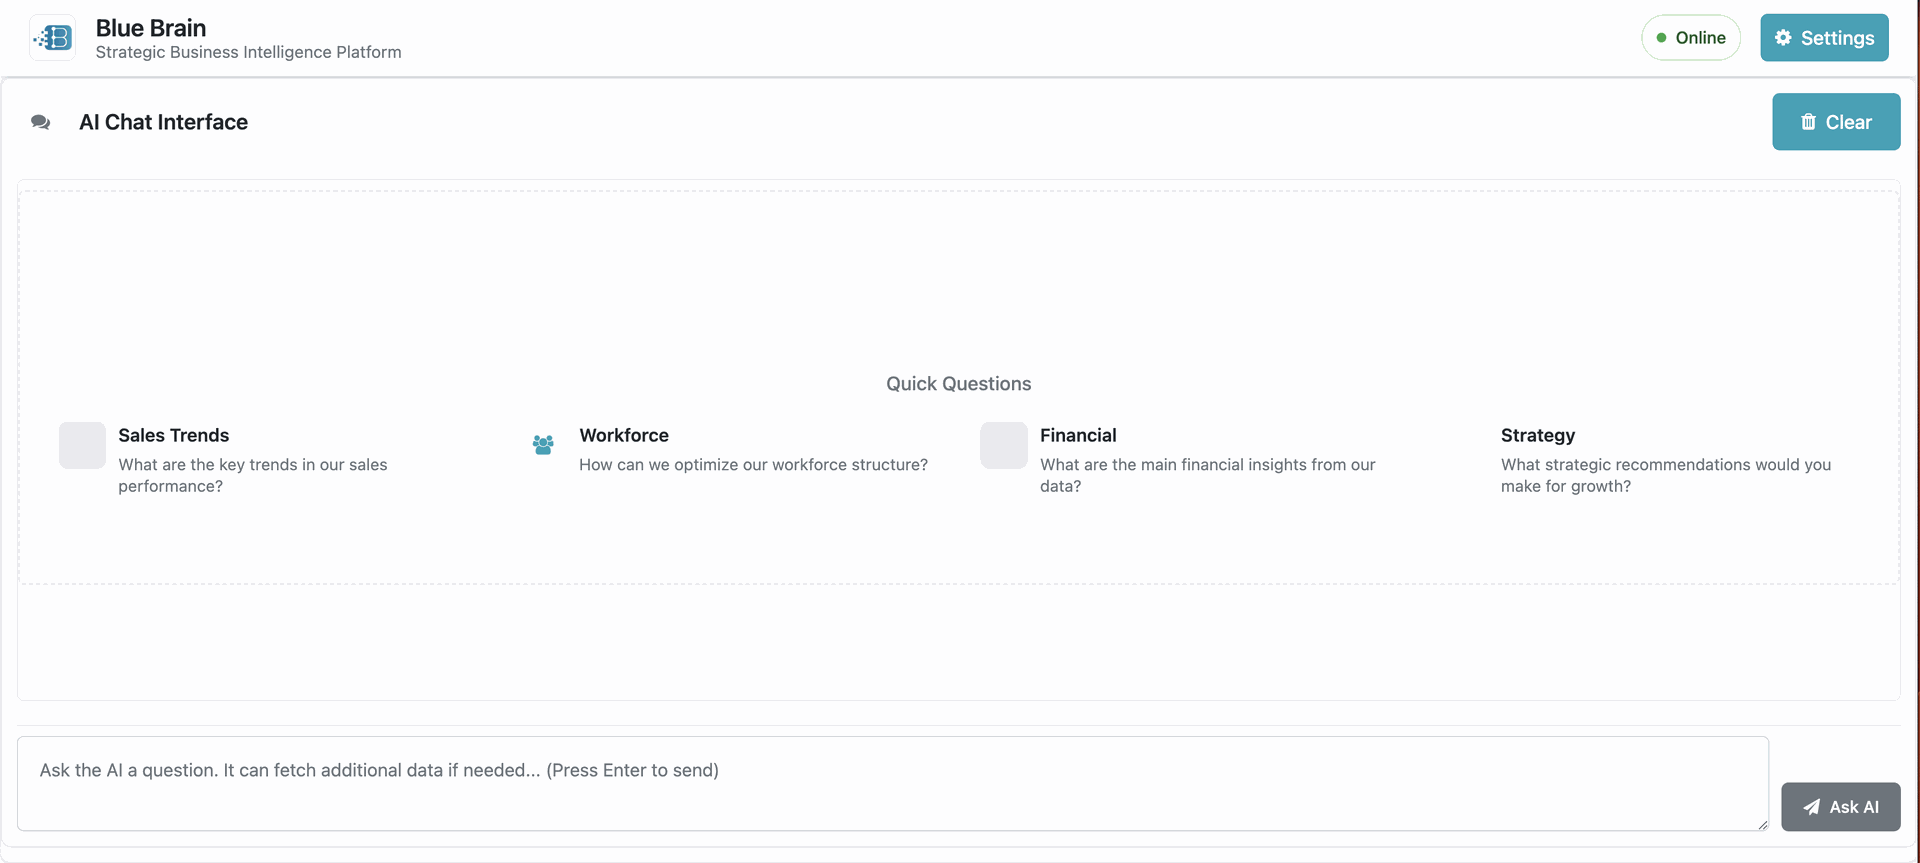This screenshot has width=1920, height=863.
Task: Click the Sales Trends placeholder icon
Action: [82, 445]
